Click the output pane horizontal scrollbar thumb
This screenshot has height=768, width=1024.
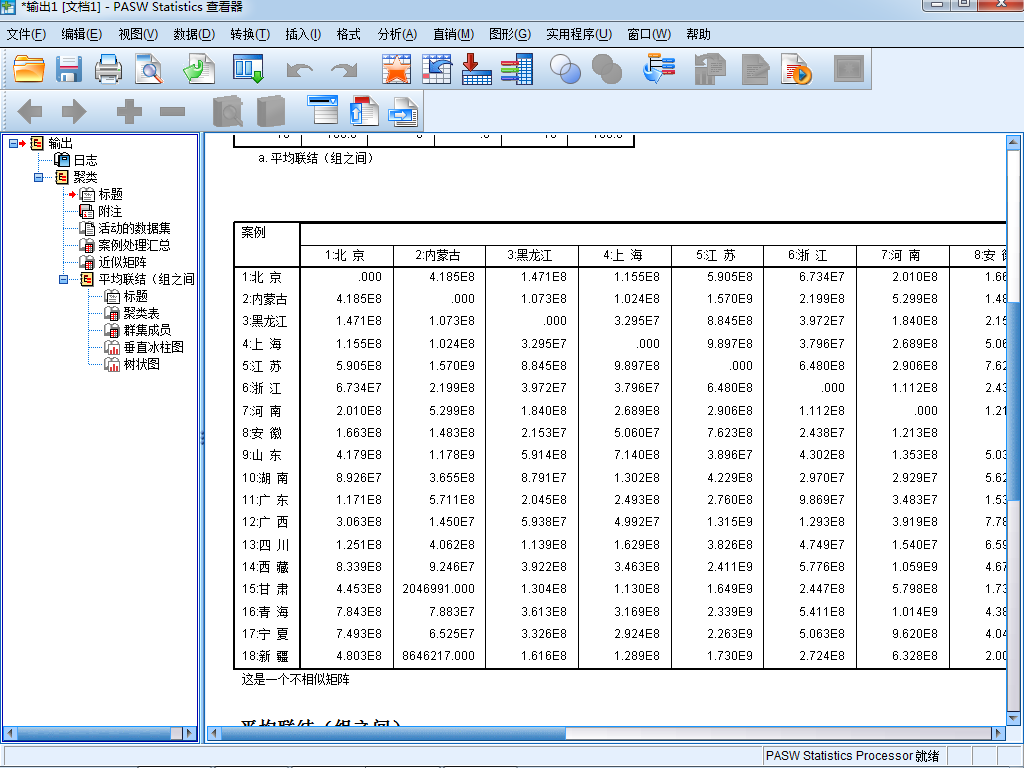pos(394,733)
